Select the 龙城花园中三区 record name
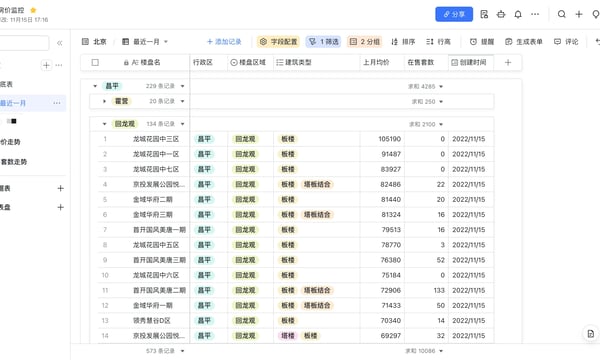This screenshot has width=600, height=360. (x=156, y=139)
